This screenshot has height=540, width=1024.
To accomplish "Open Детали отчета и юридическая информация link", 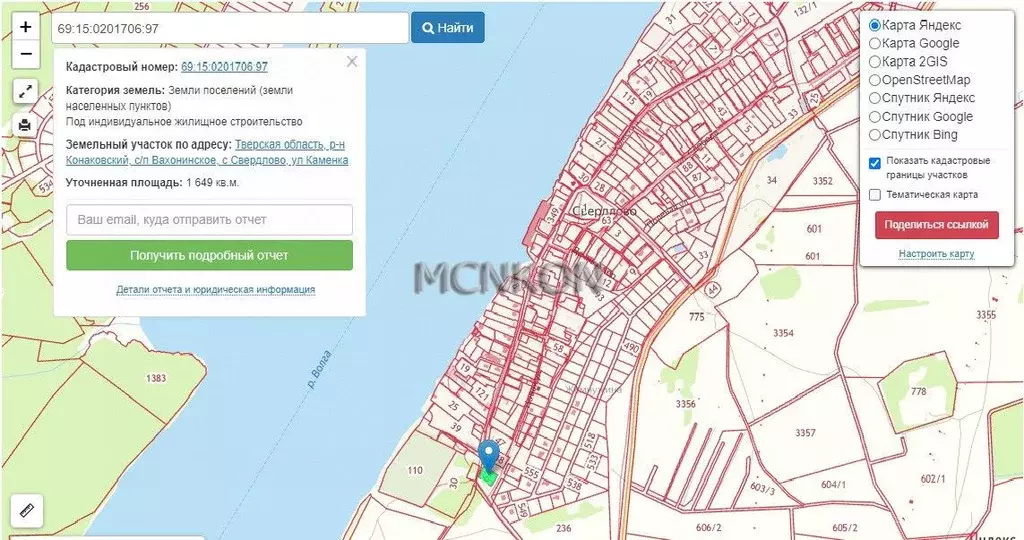I will coord(216,289).
